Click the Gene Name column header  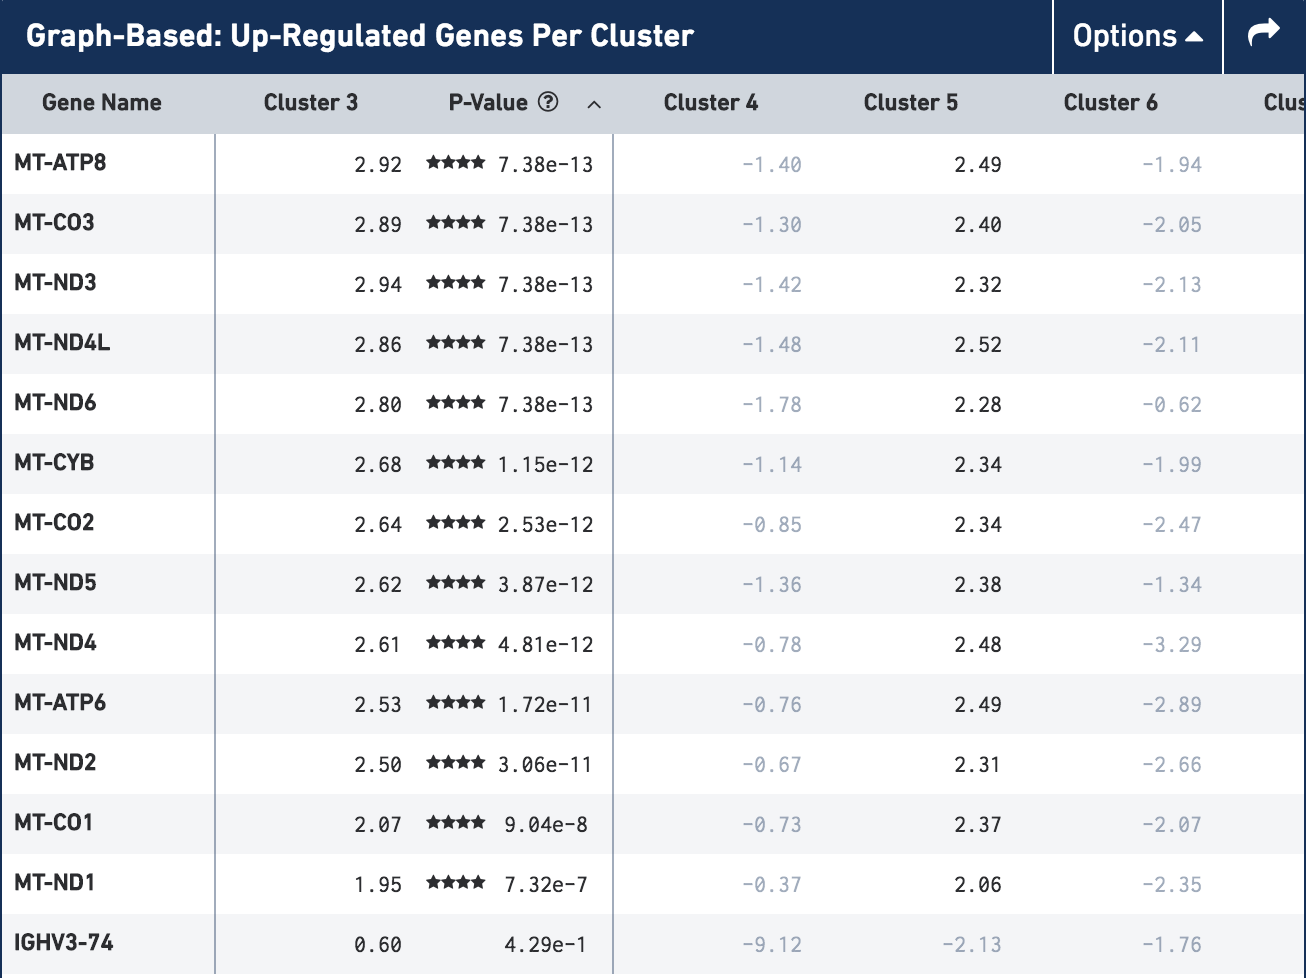click(102, 103)
